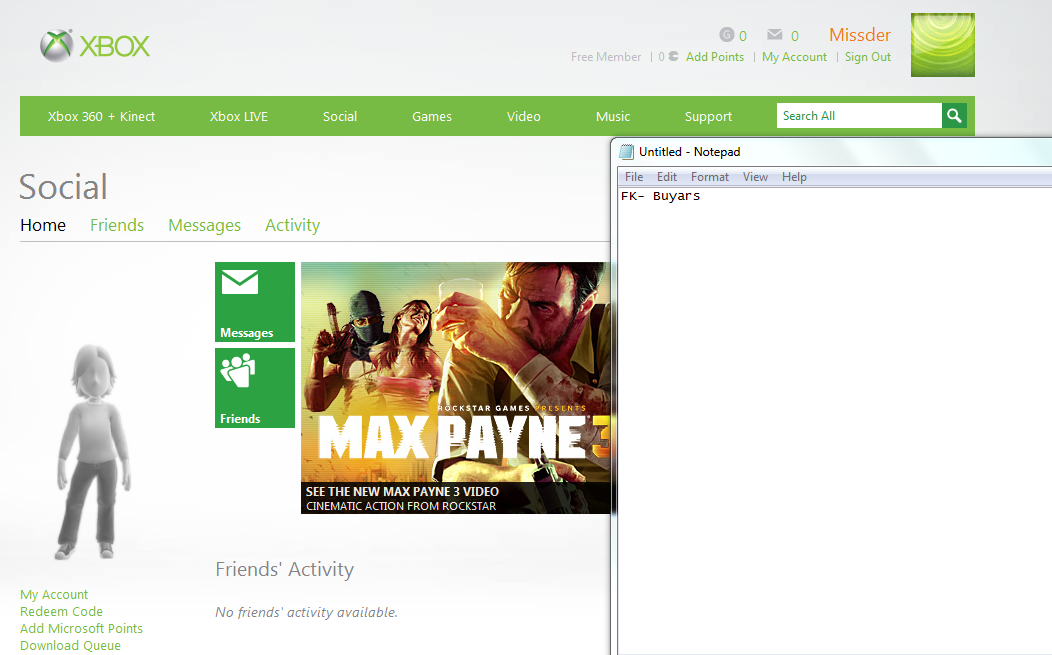Click the Redeem Code link
Image resolution: width=1052 pixels, height=655 pixels.
pos(61,611)
